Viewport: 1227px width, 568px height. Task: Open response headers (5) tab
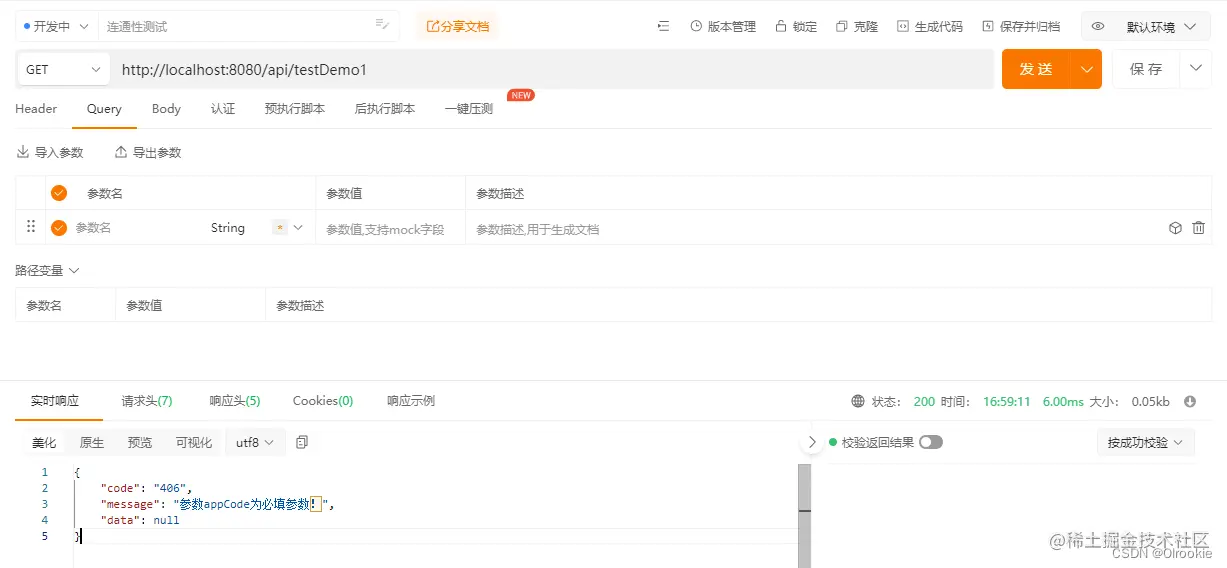point(235,401)
